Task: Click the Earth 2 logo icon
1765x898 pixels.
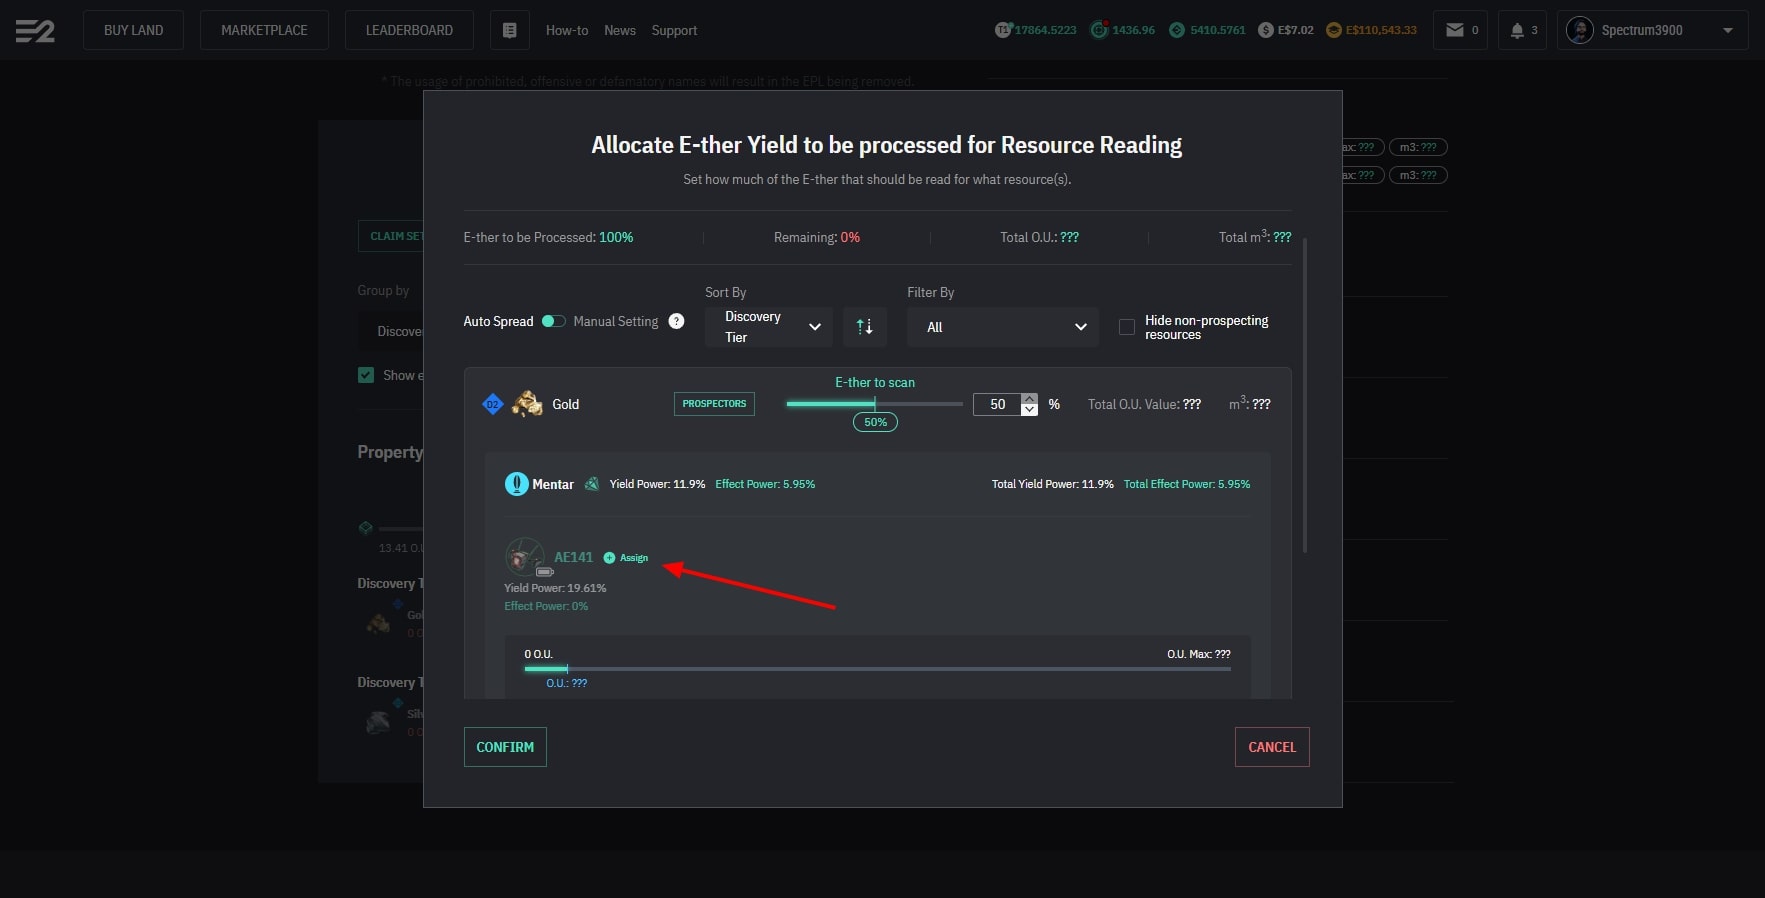Action: [35, 31]
